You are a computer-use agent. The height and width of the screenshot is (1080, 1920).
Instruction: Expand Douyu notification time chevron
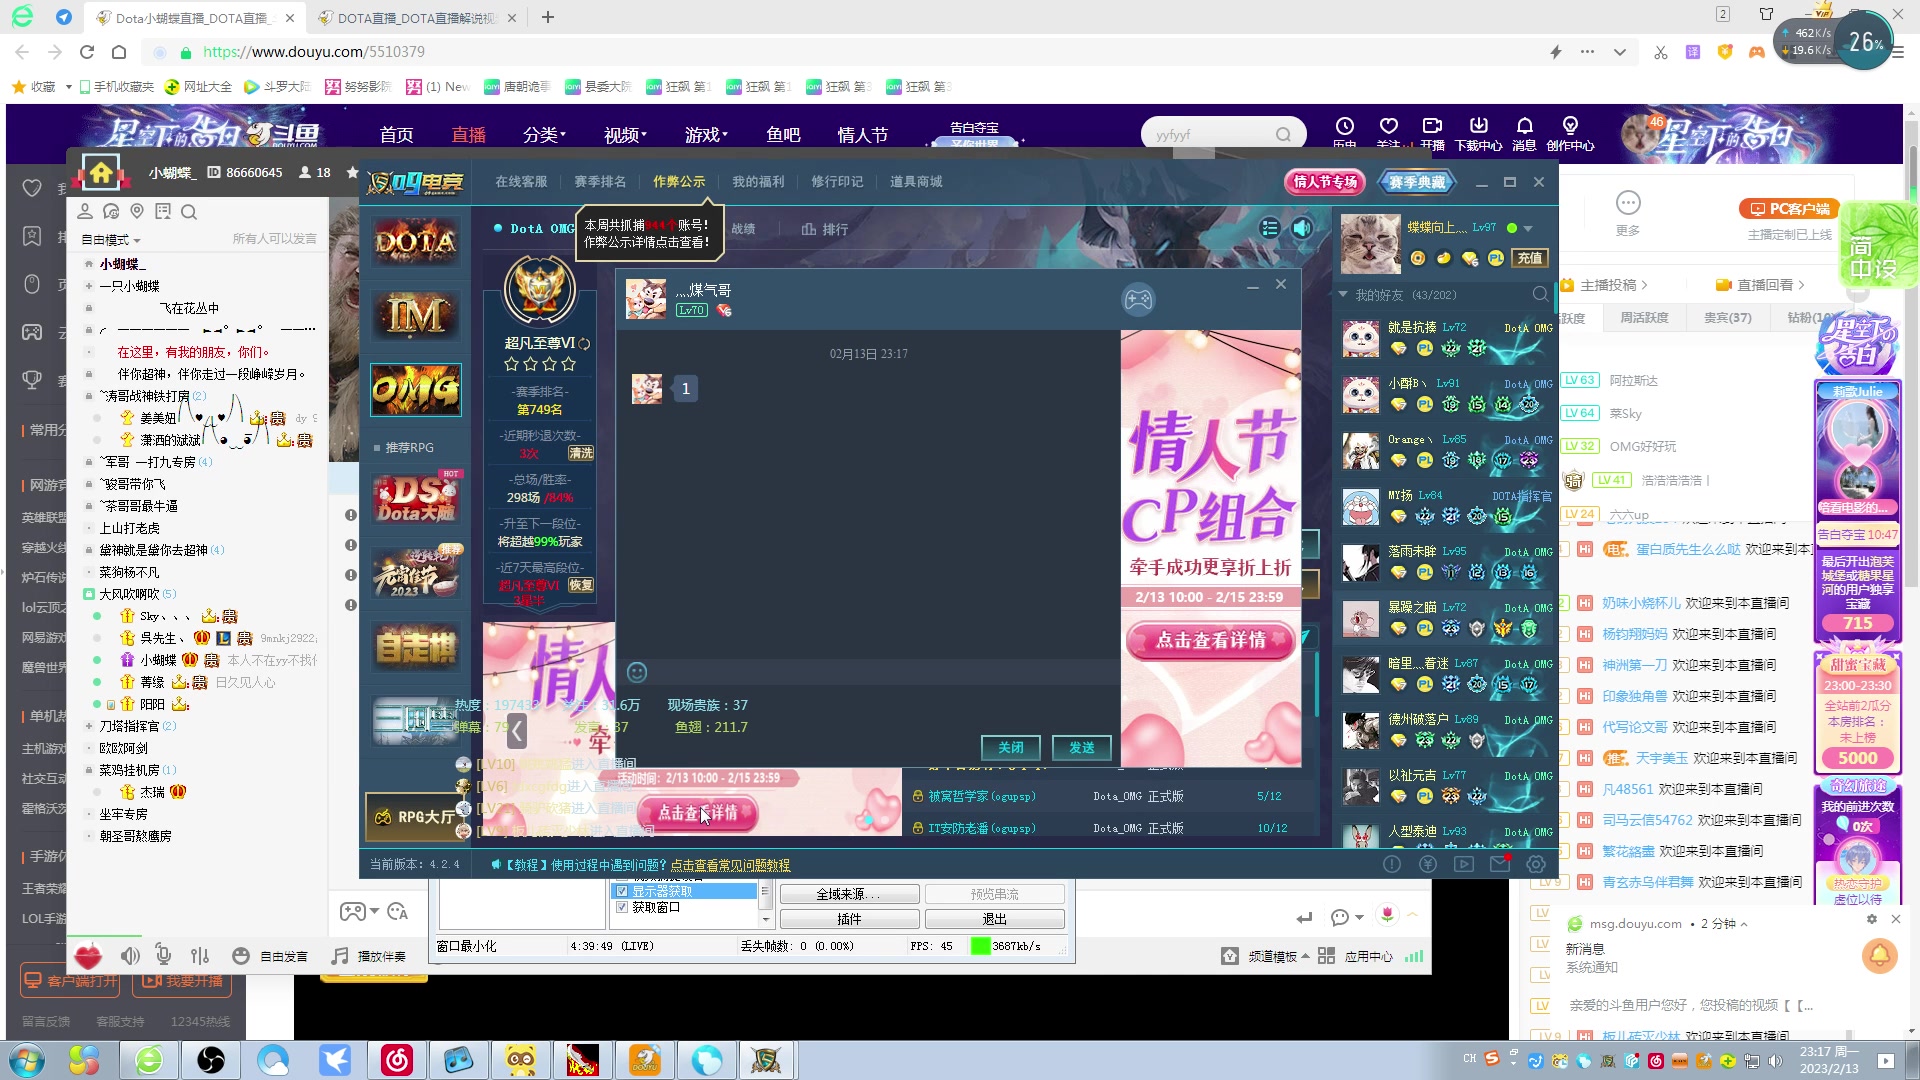(1743, 924)
